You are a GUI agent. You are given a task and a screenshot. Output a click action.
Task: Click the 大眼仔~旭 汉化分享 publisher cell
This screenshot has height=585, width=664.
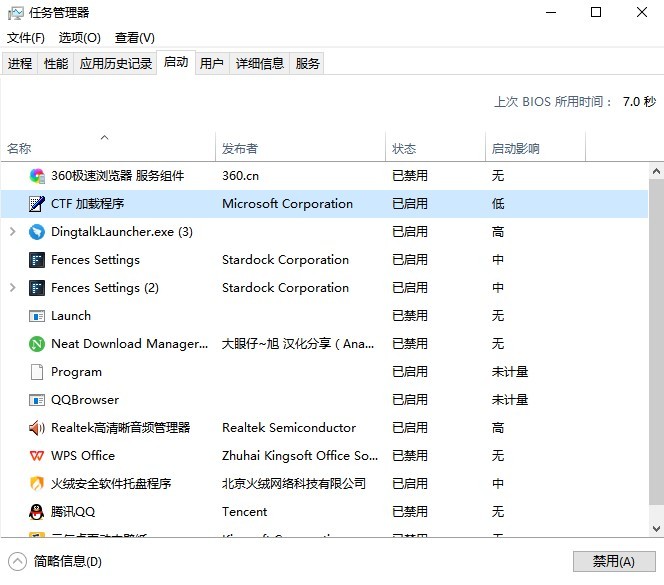298,344
